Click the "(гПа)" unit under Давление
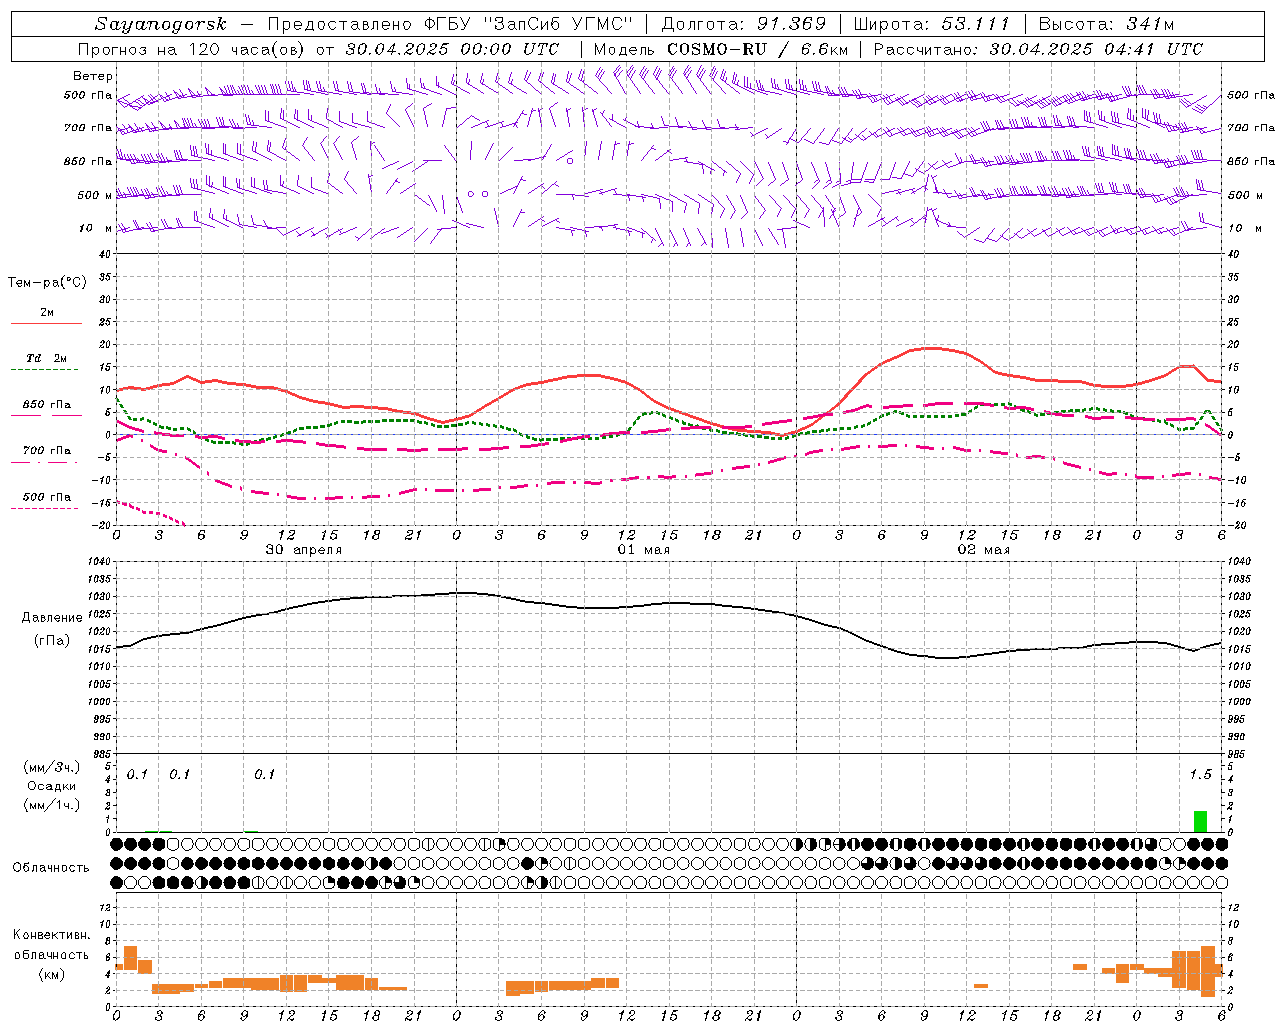The image size is (1280, 1024). 52,641
